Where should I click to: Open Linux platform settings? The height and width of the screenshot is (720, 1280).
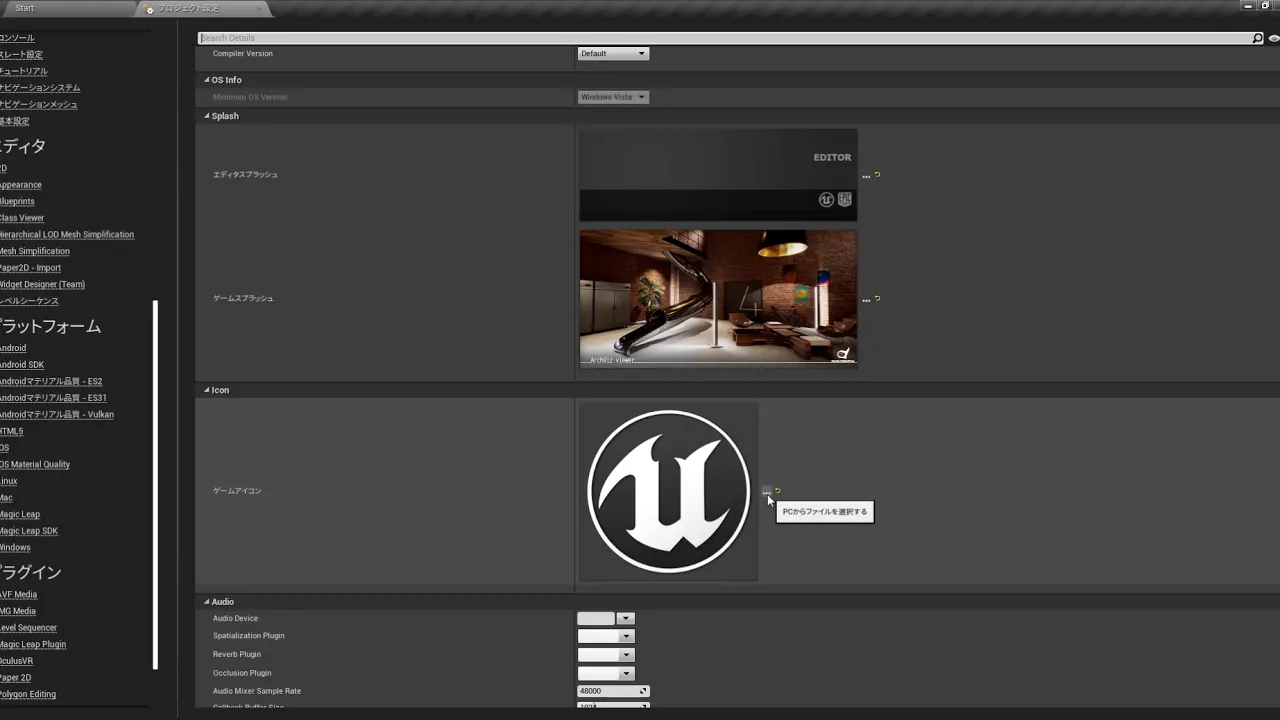coord(9,482)
